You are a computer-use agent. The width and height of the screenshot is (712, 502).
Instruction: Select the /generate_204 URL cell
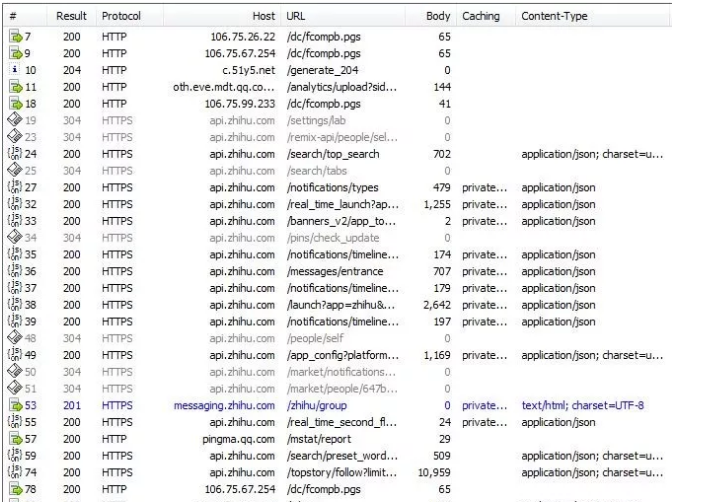[322, 70]
